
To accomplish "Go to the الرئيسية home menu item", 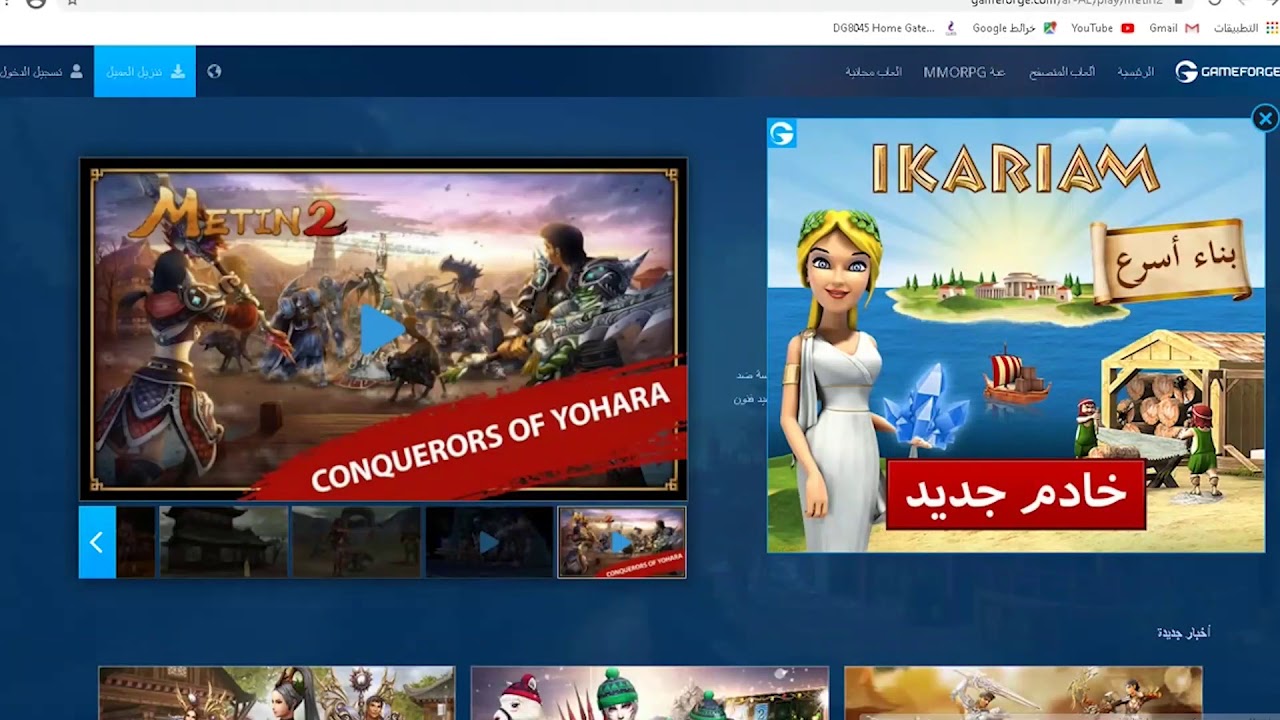I will pyautogui.click(x=1135, y=72).
